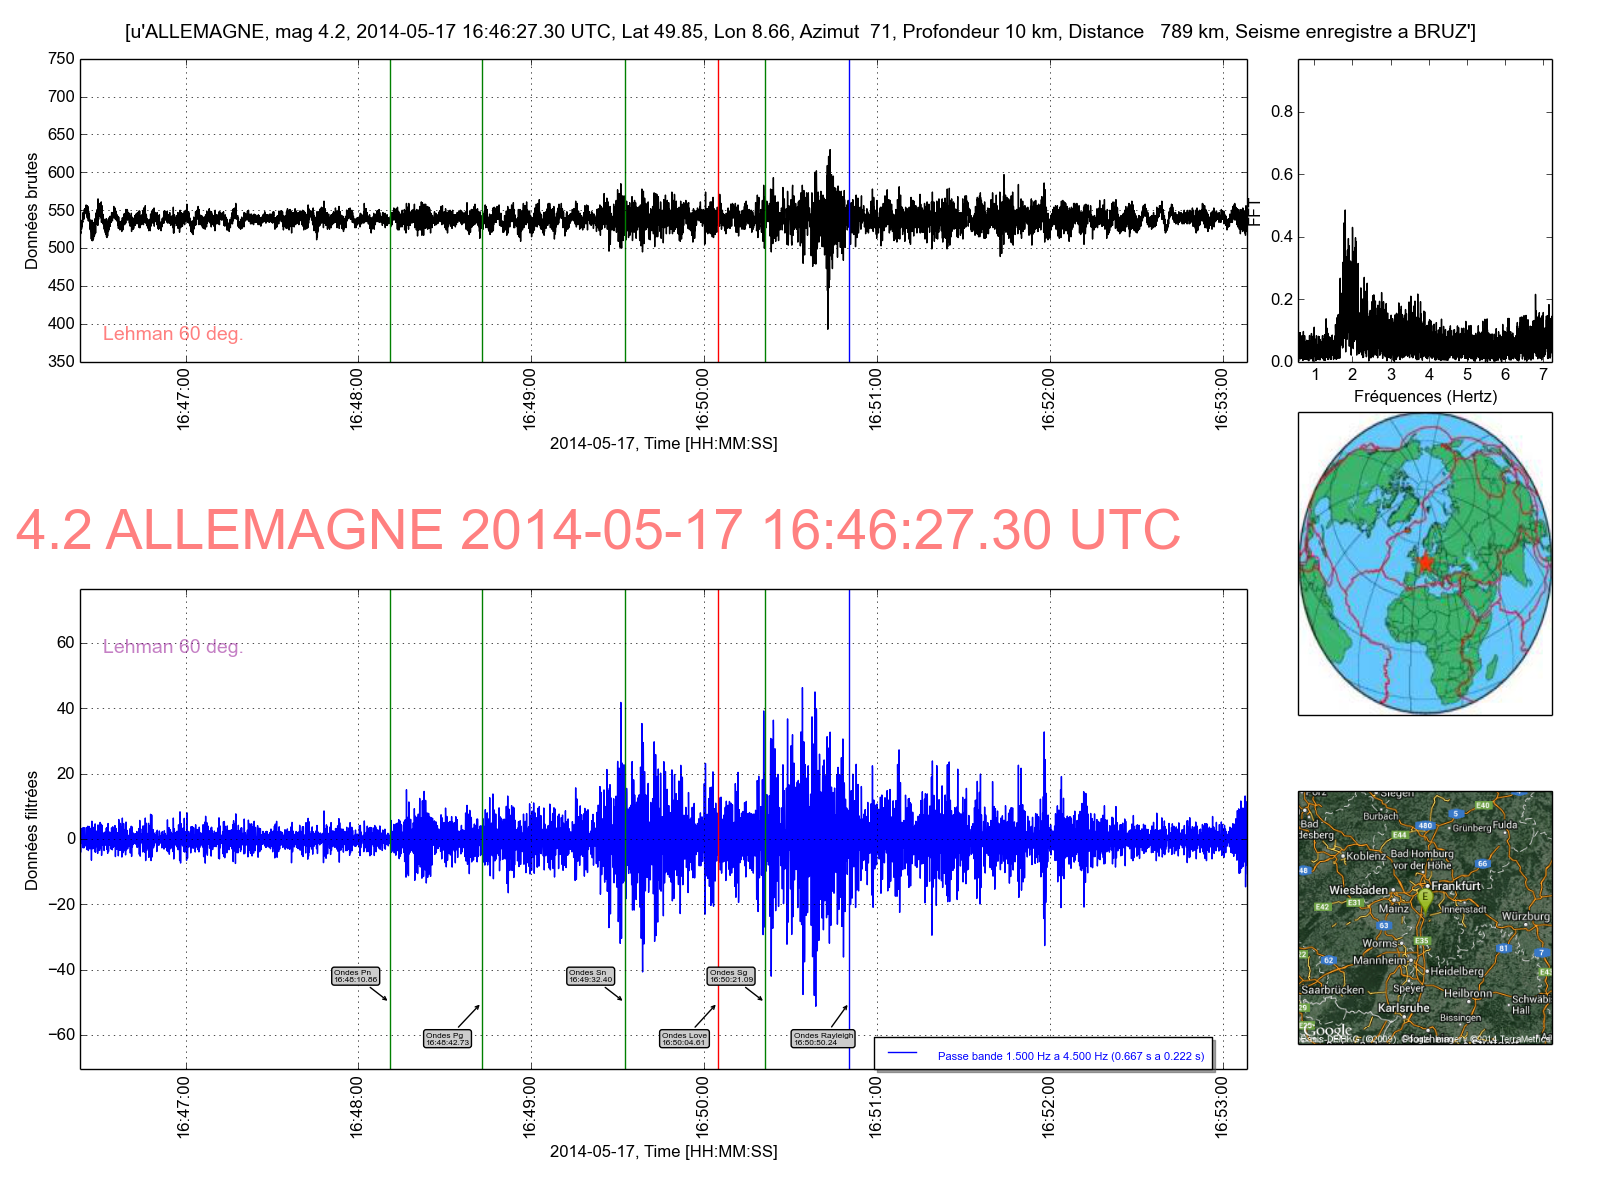Screen dimensions: 1600x1188
Task: Select the Ondes Sn annotation box
Action: pos(590,976)
